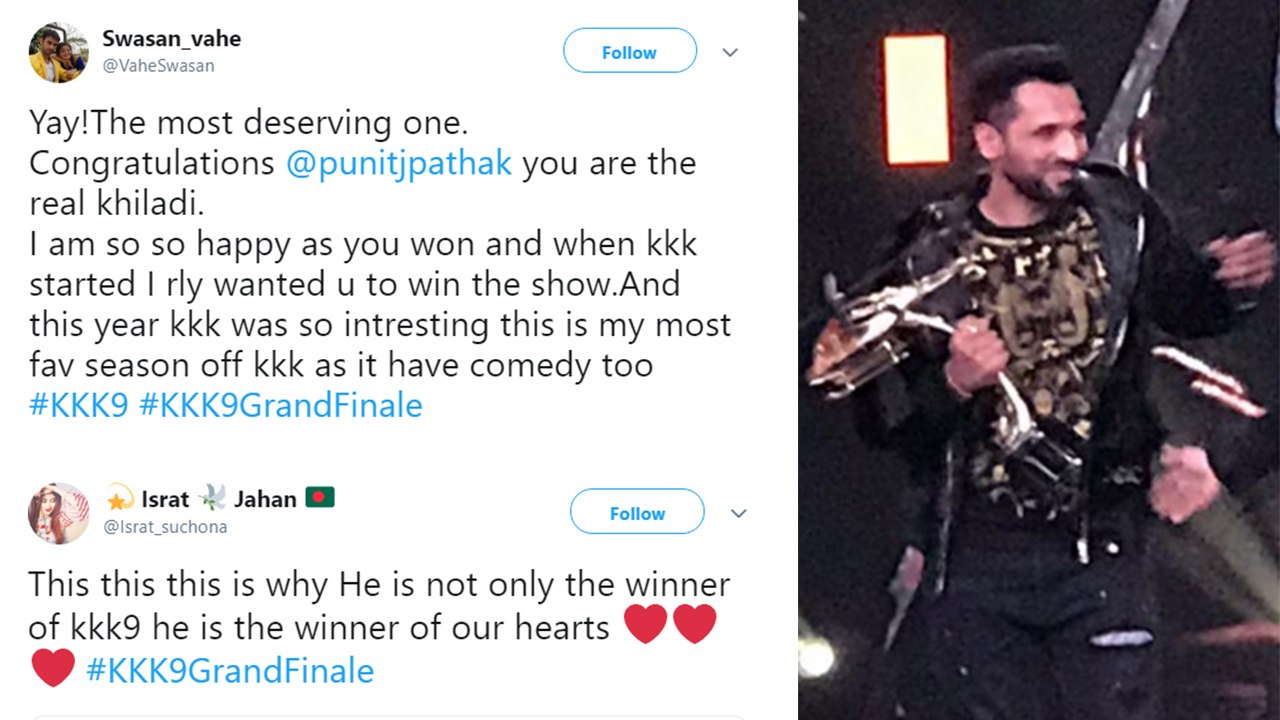Click the @Israt_suchona handle
The height and width of the screenshot is (720, 1280).
pos(165,527)
